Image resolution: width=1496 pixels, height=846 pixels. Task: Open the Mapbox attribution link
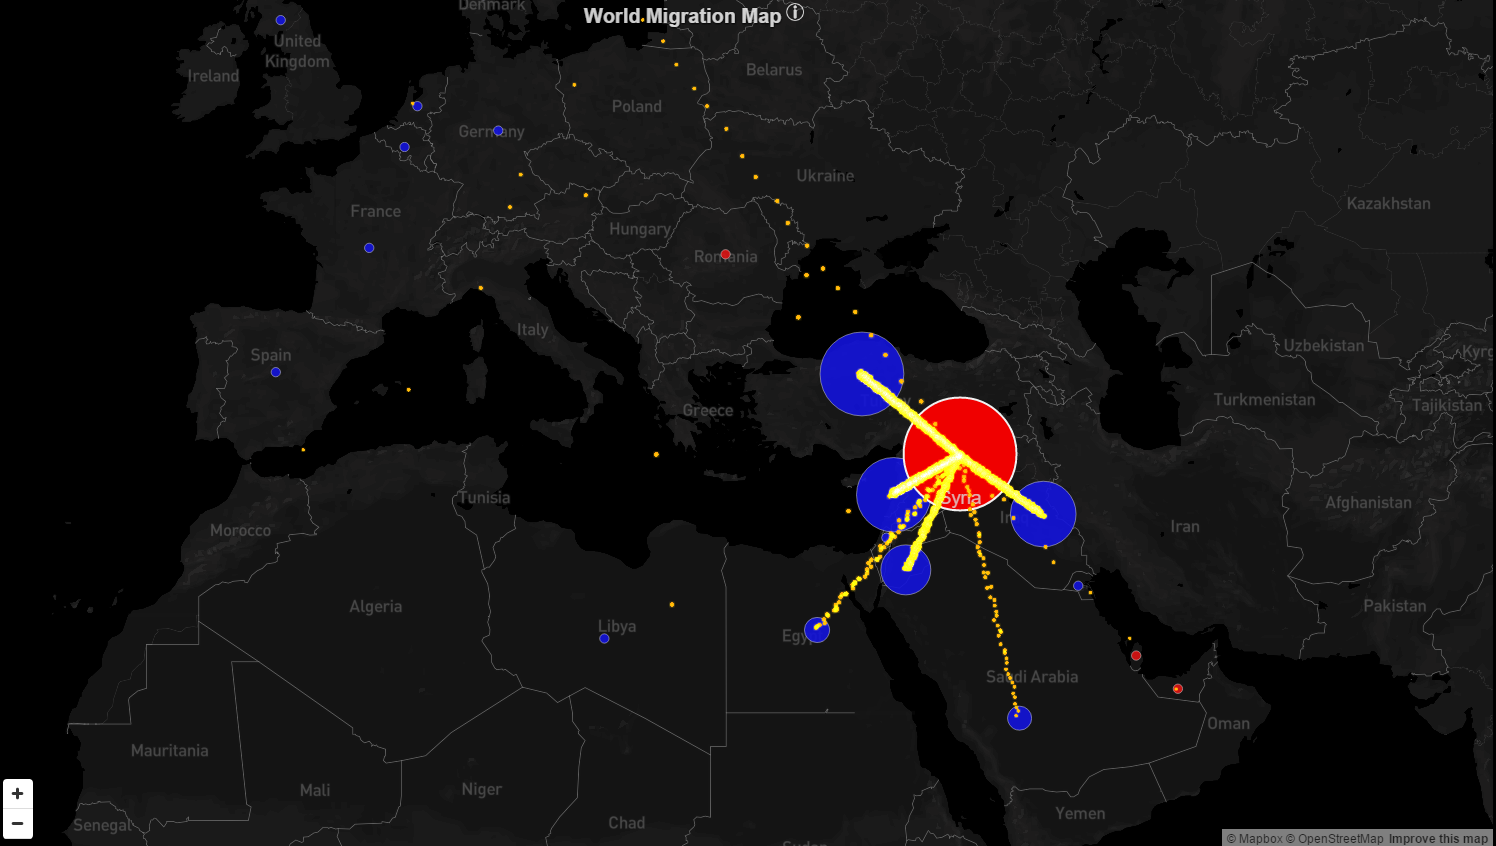[x=1254, y=838]
